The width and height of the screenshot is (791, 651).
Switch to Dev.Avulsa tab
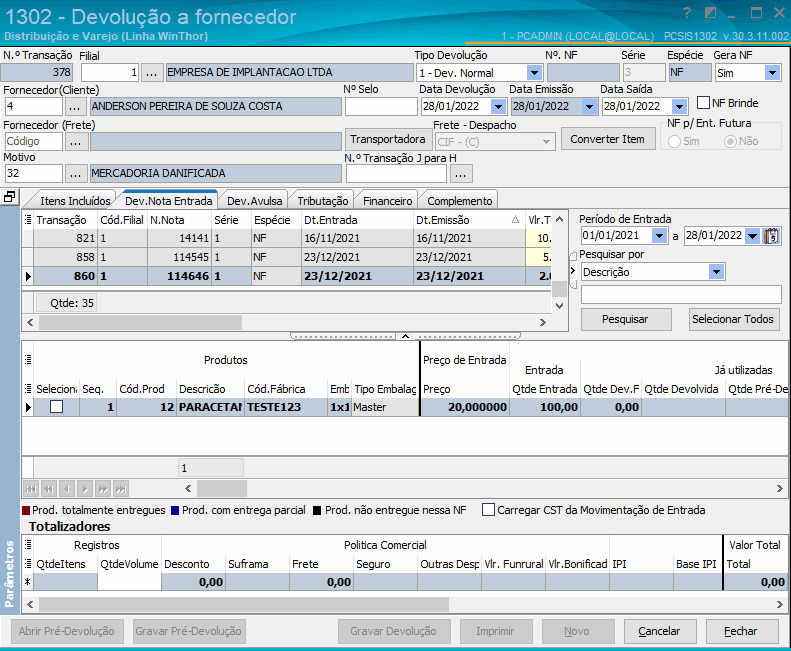[255, 201]
